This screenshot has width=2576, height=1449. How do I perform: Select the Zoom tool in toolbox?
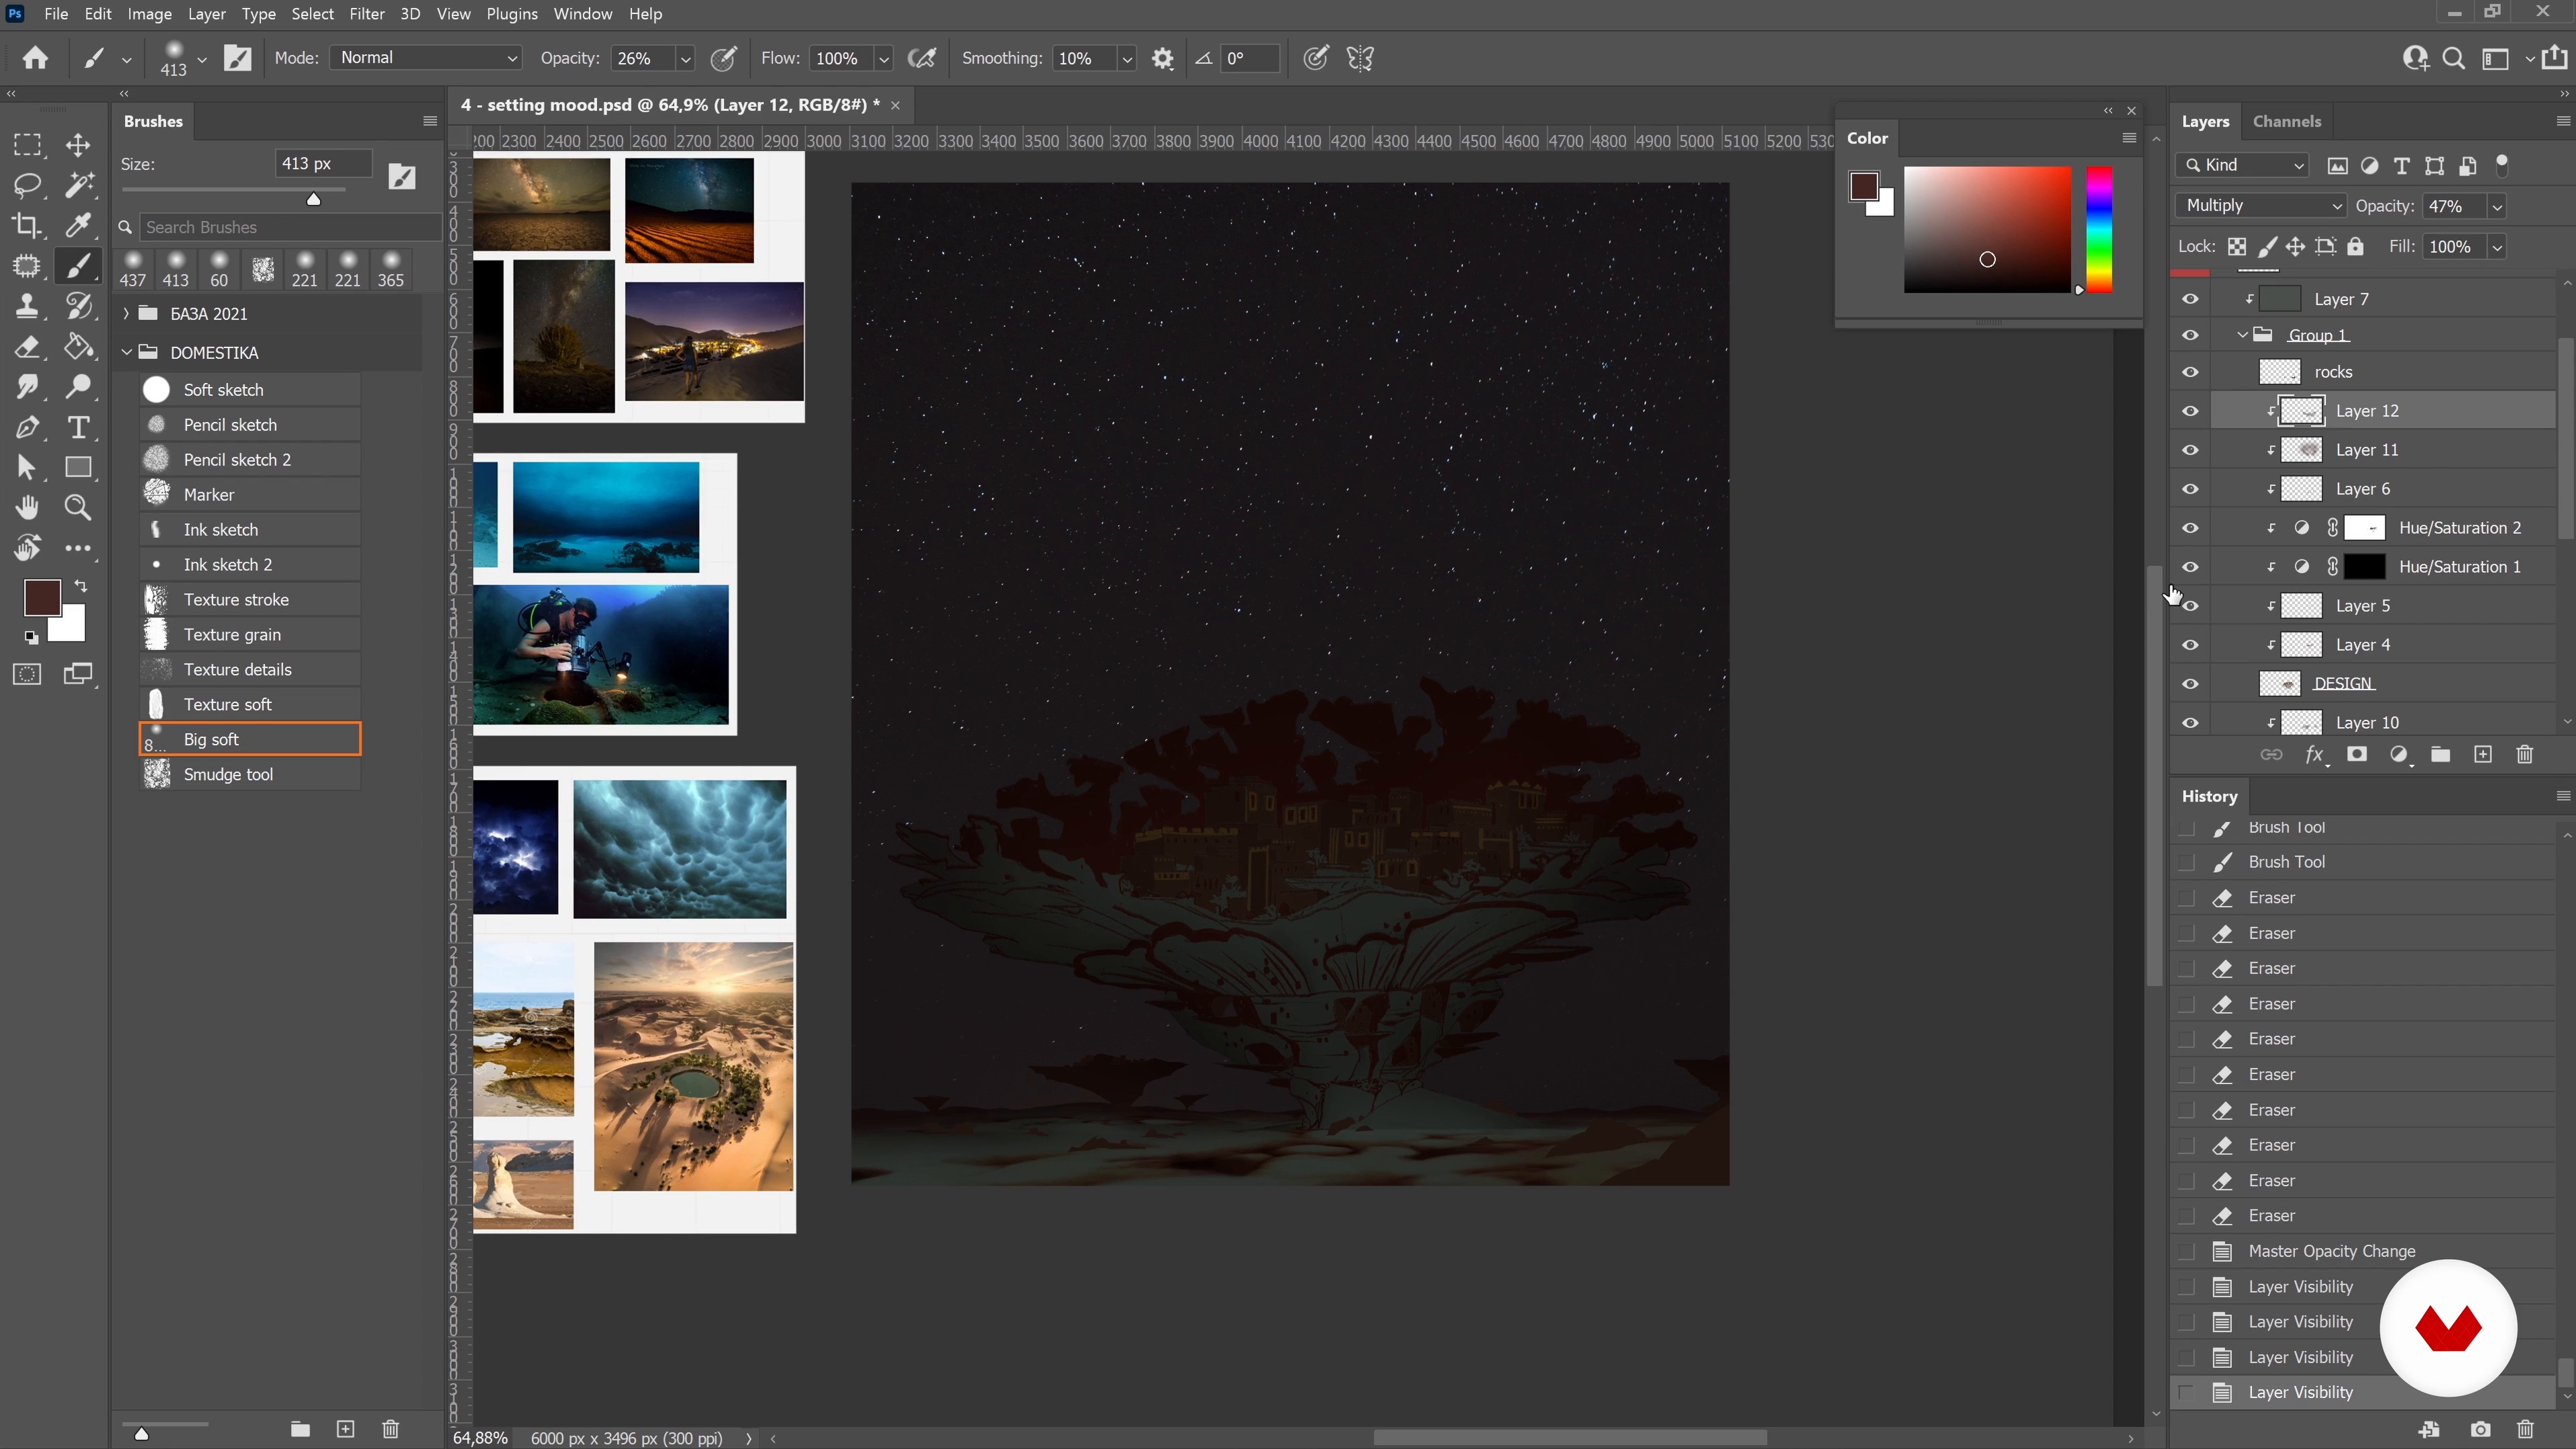78,508
